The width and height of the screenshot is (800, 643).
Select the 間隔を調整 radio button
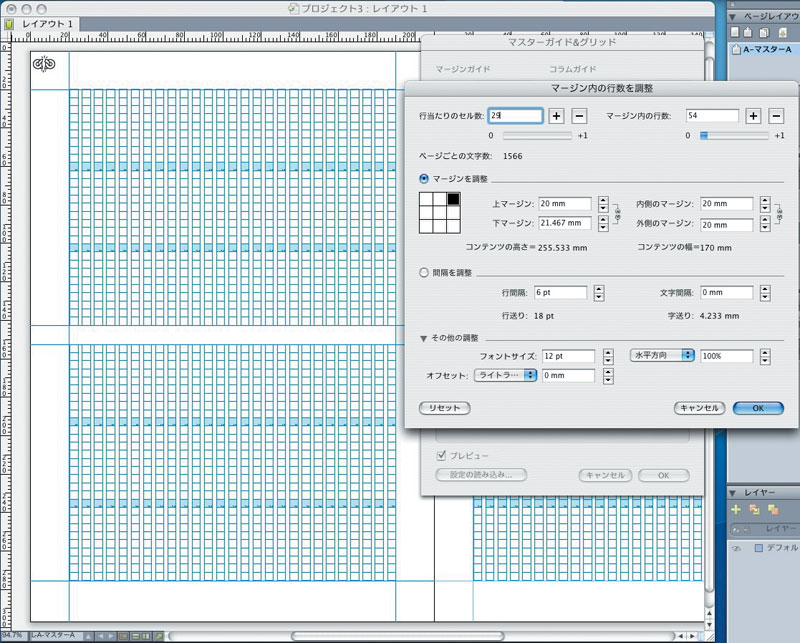click(x=425, y=272)
